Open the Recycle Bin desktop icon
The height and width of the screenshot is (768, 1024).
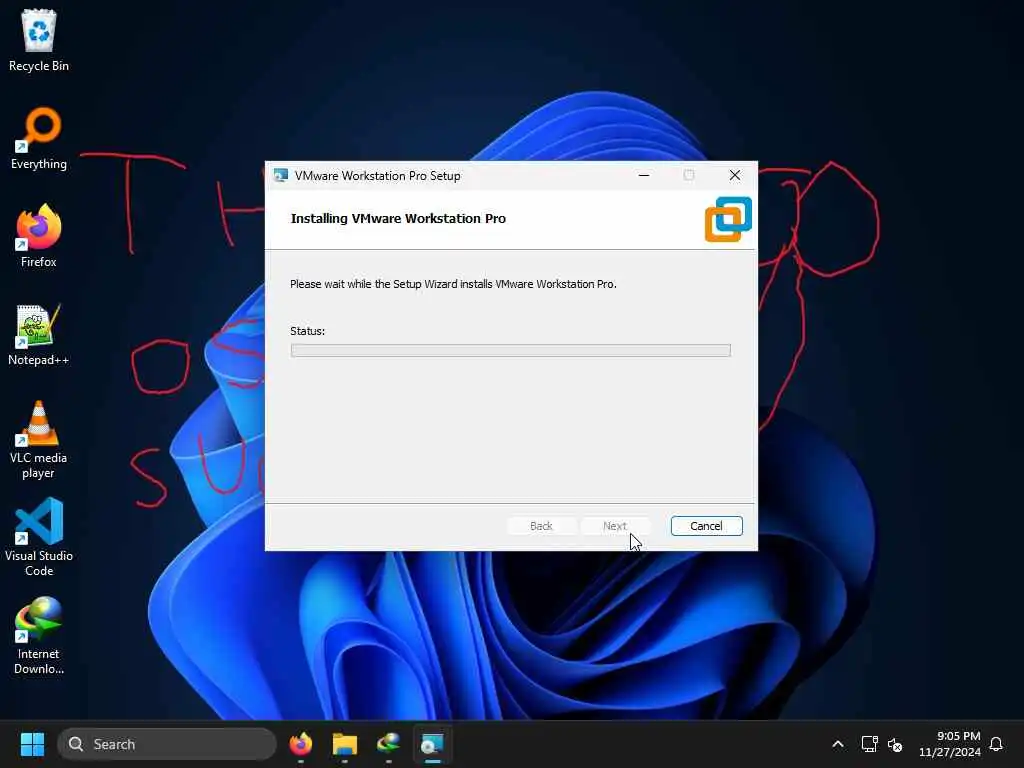39,40
